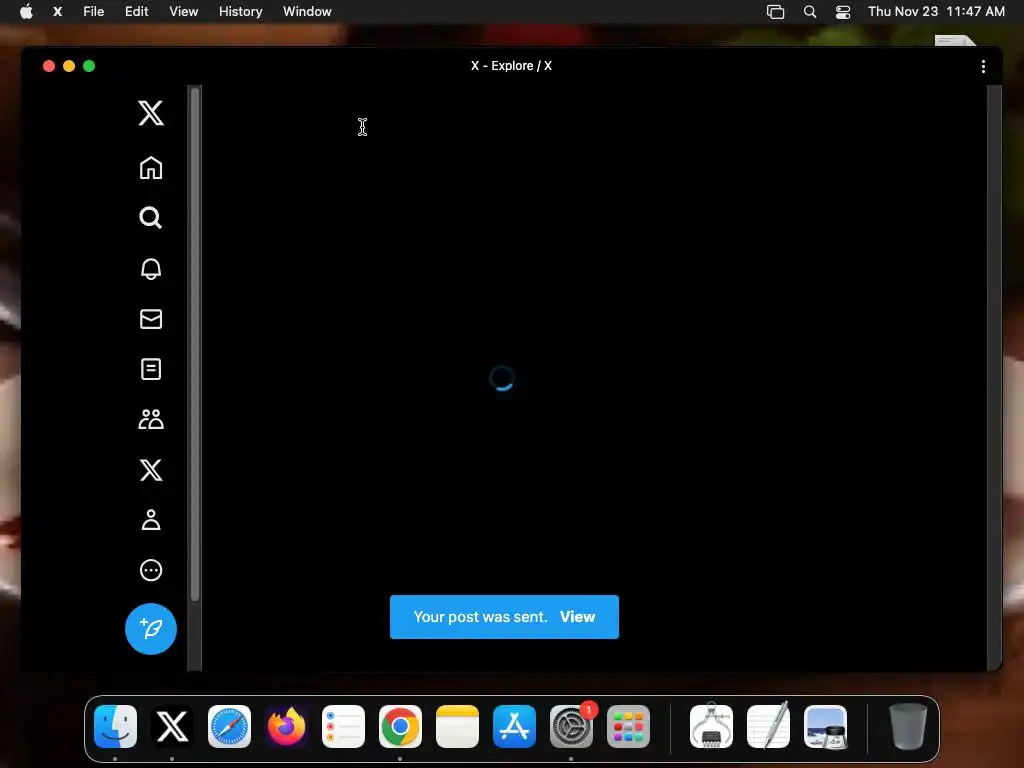Open Lists icon in sidebar

pyautogui.click(x=151, y=369)
